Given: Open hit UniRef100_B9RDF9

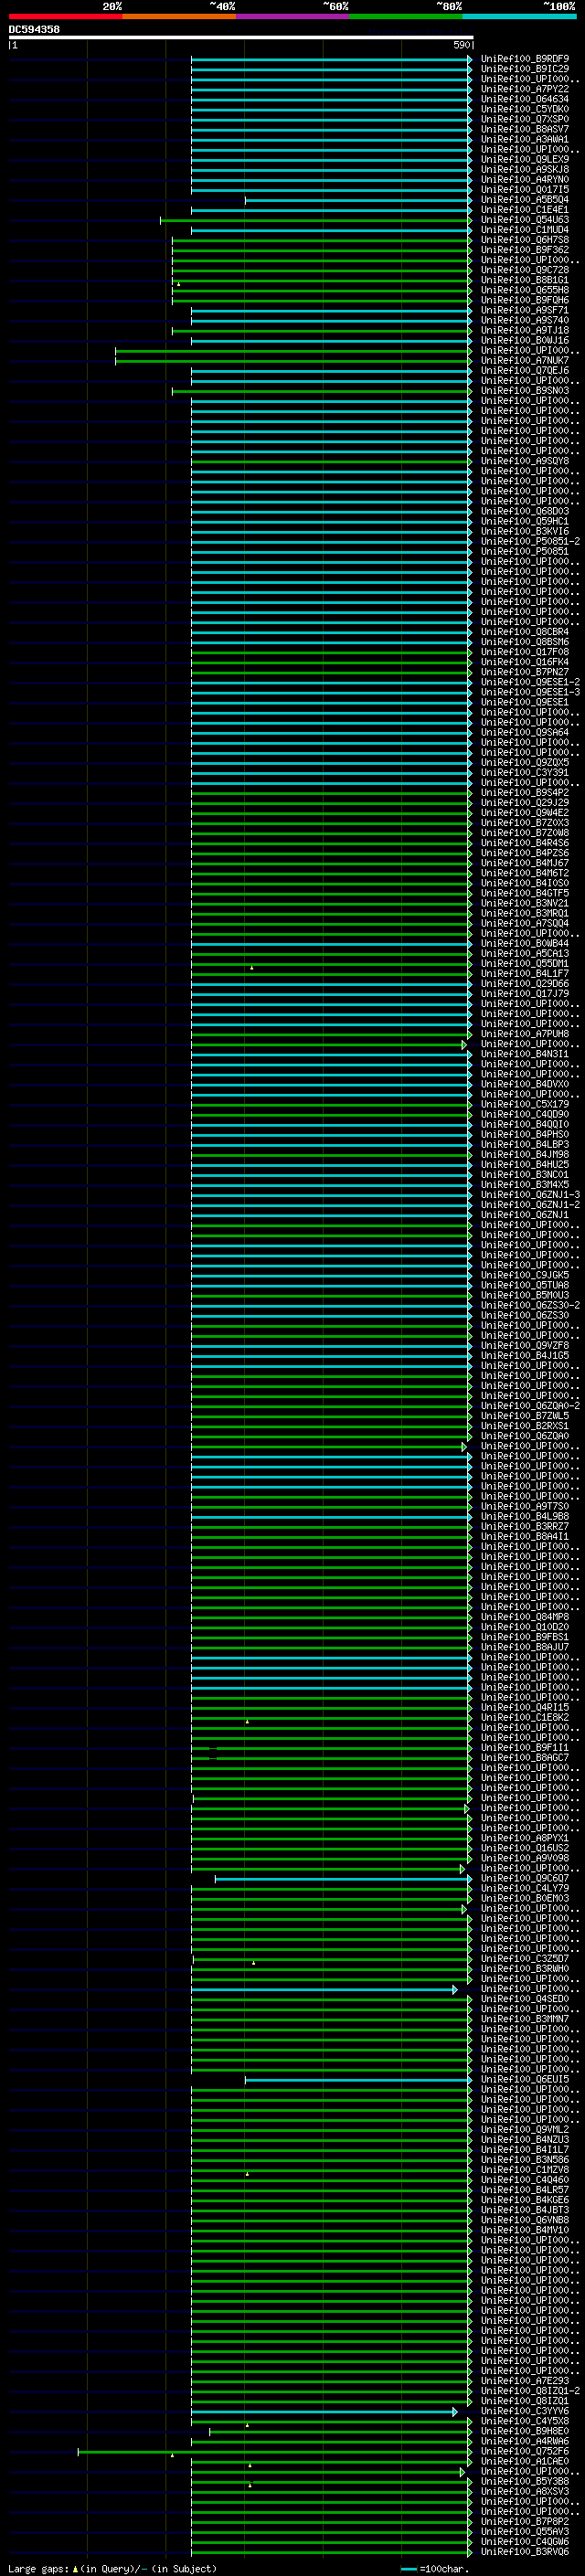Looking at the screenshot, I should [525, 59].
